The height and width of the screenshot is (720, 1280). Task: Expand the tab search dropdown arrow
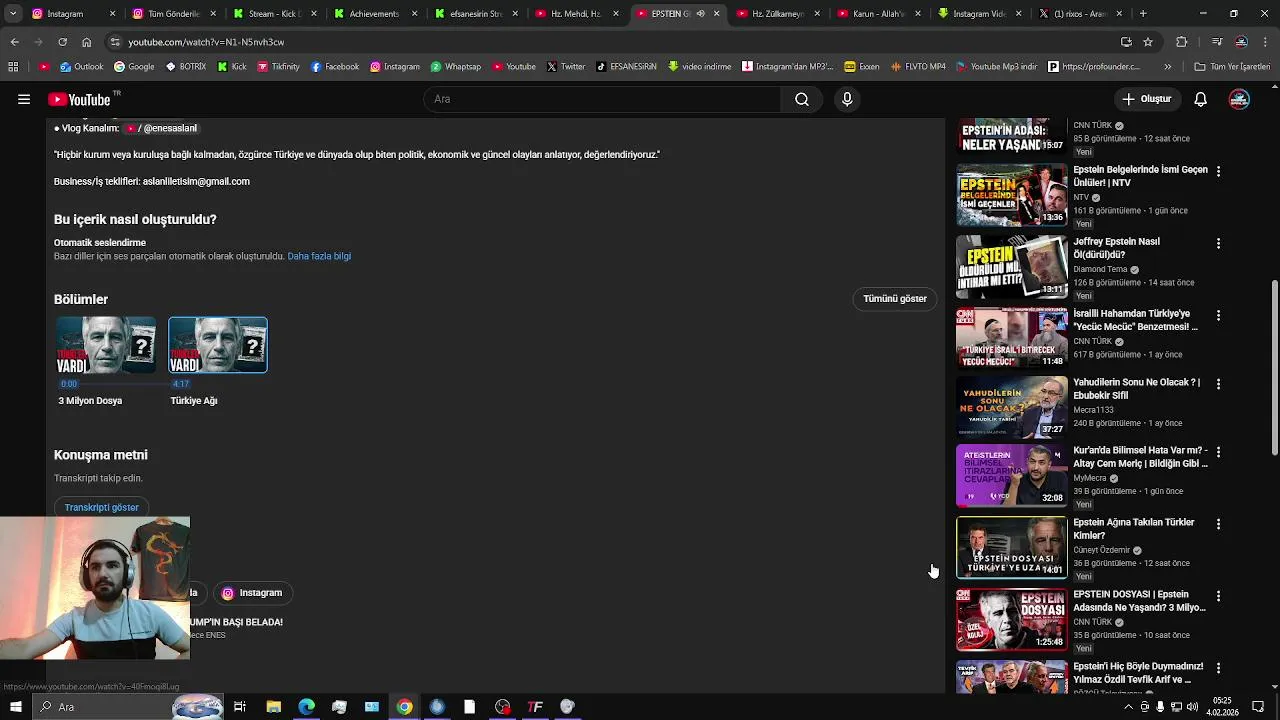coord(13,14)
